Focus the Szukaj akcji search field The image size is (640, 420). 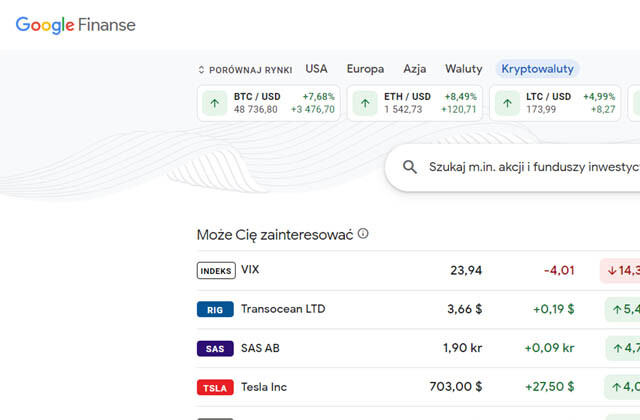pyautogui.click(x=513, y=167)
